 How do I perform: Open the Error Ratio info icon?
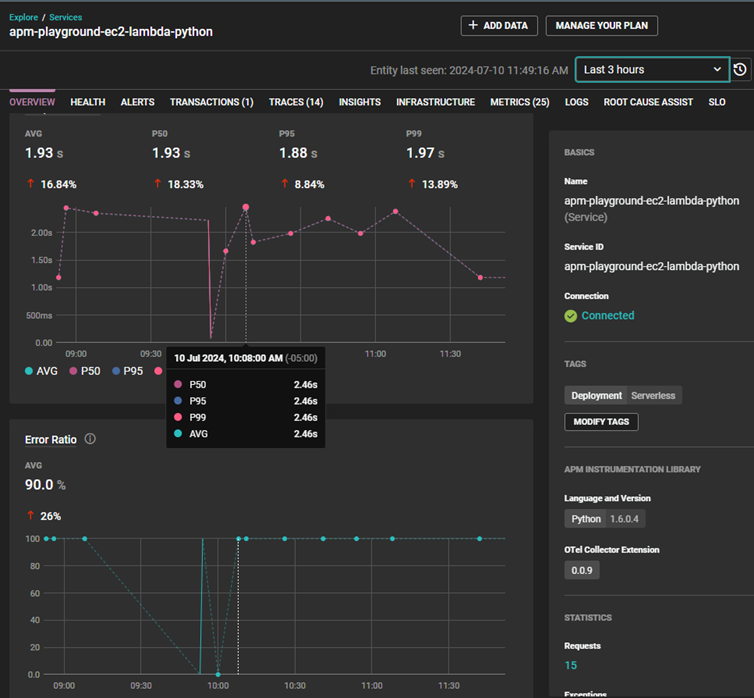90,439
